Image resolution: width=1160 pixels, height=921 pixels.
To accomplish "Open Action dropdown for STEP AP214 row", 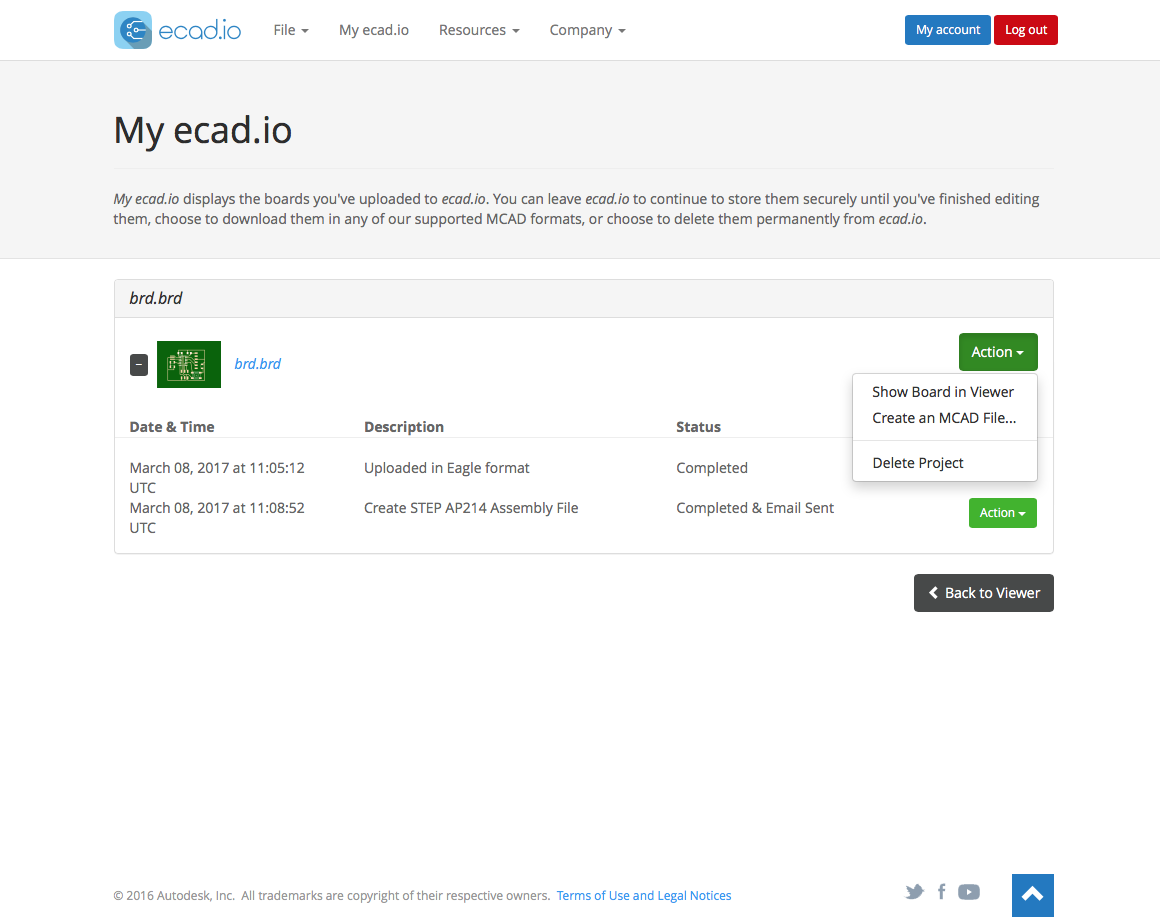I will (x=1002, y=513).
